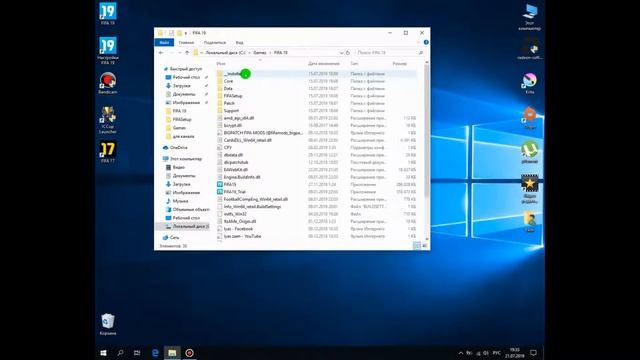The height and width of the screenshot is (360, 640).
Task: Open the Корзина recycle bin icon
Action: (108, 324)
